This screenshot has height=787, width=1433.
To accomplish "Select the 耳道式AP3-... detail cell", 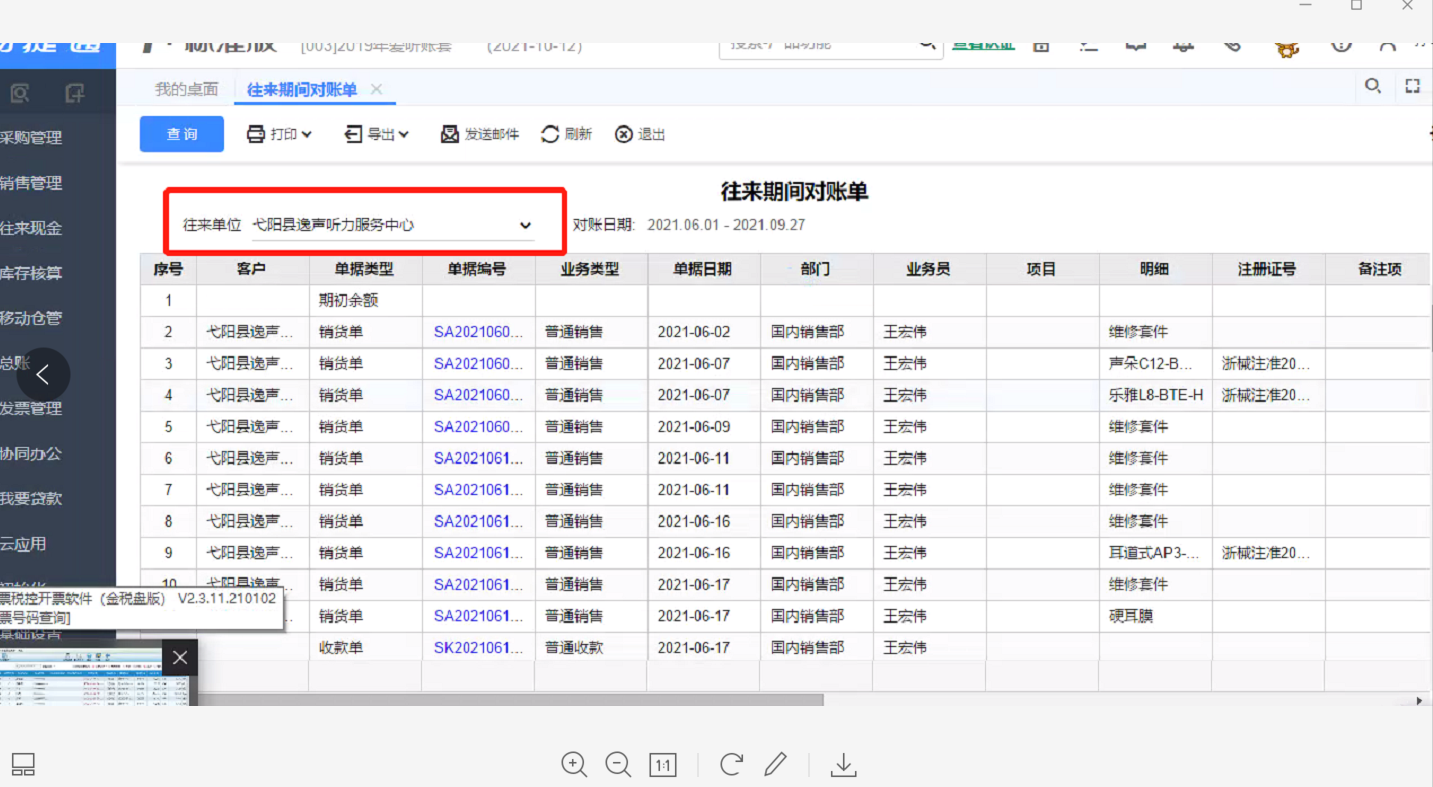I will pyautogui.click(x=1154, y=553).
